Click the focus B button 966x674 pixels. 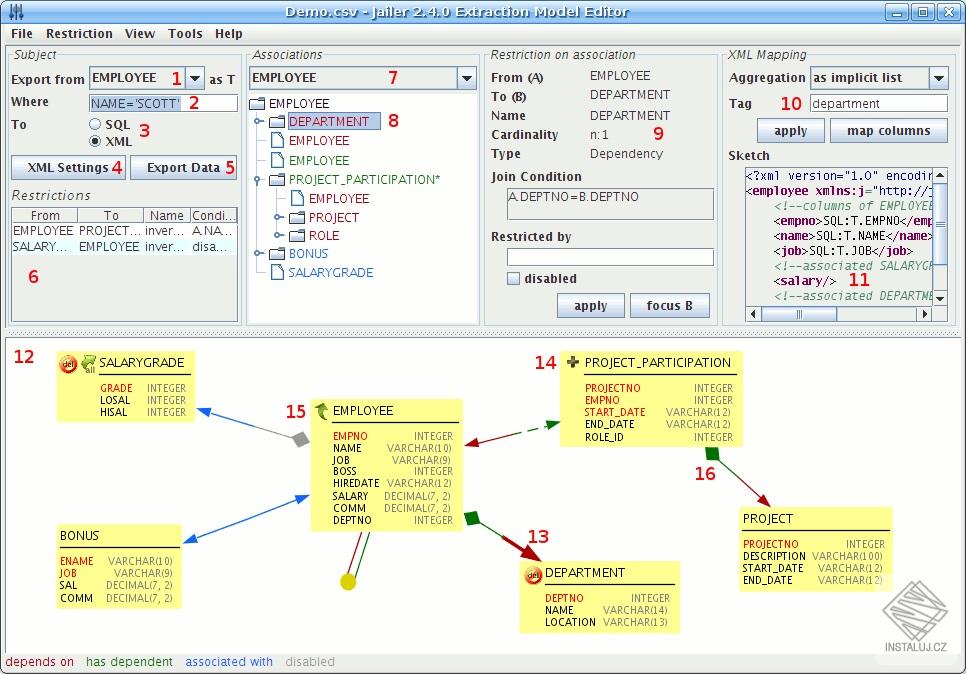coord(670,306)
